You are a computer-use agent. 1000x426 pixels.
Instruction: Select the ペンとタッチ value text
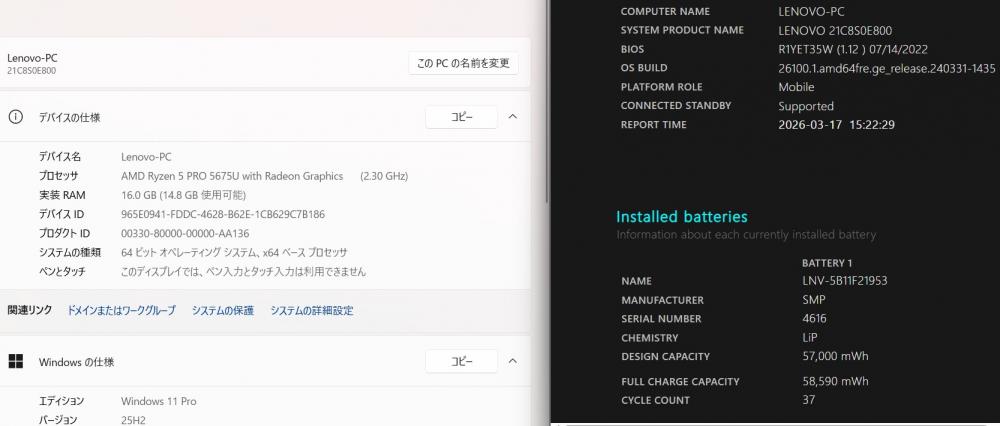click(x=244, y=272)
